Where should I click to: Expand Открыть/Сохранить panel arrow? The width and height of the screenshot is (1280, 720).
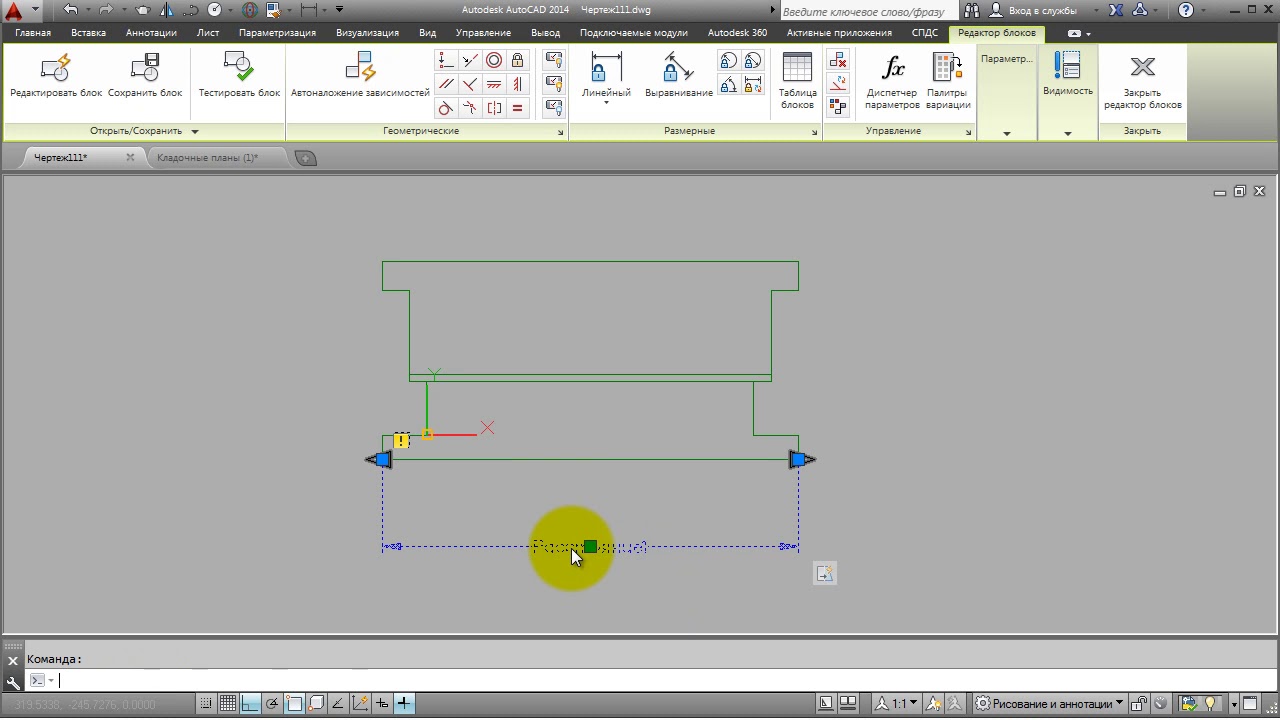(195, 131)
